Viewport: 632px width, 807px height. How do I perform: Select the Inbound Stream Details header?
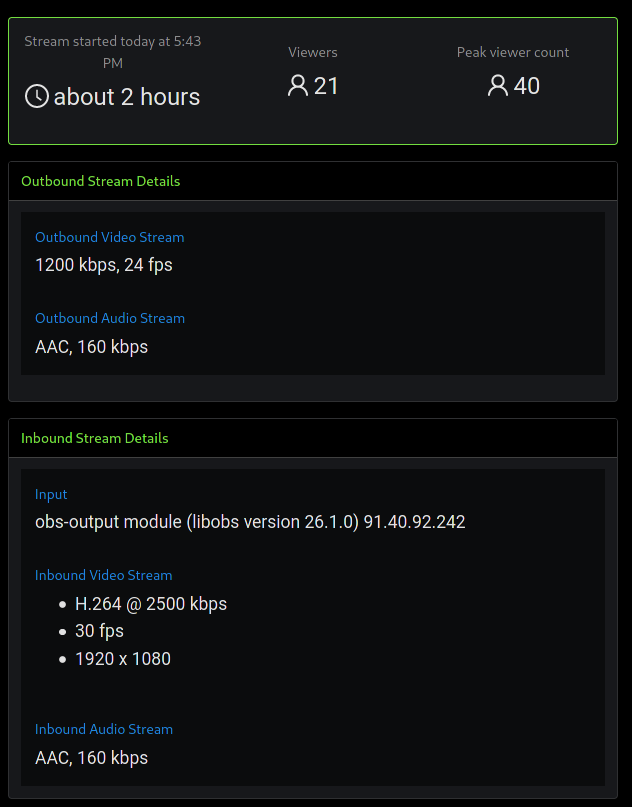pyautogui.click(x=95, y=438)
